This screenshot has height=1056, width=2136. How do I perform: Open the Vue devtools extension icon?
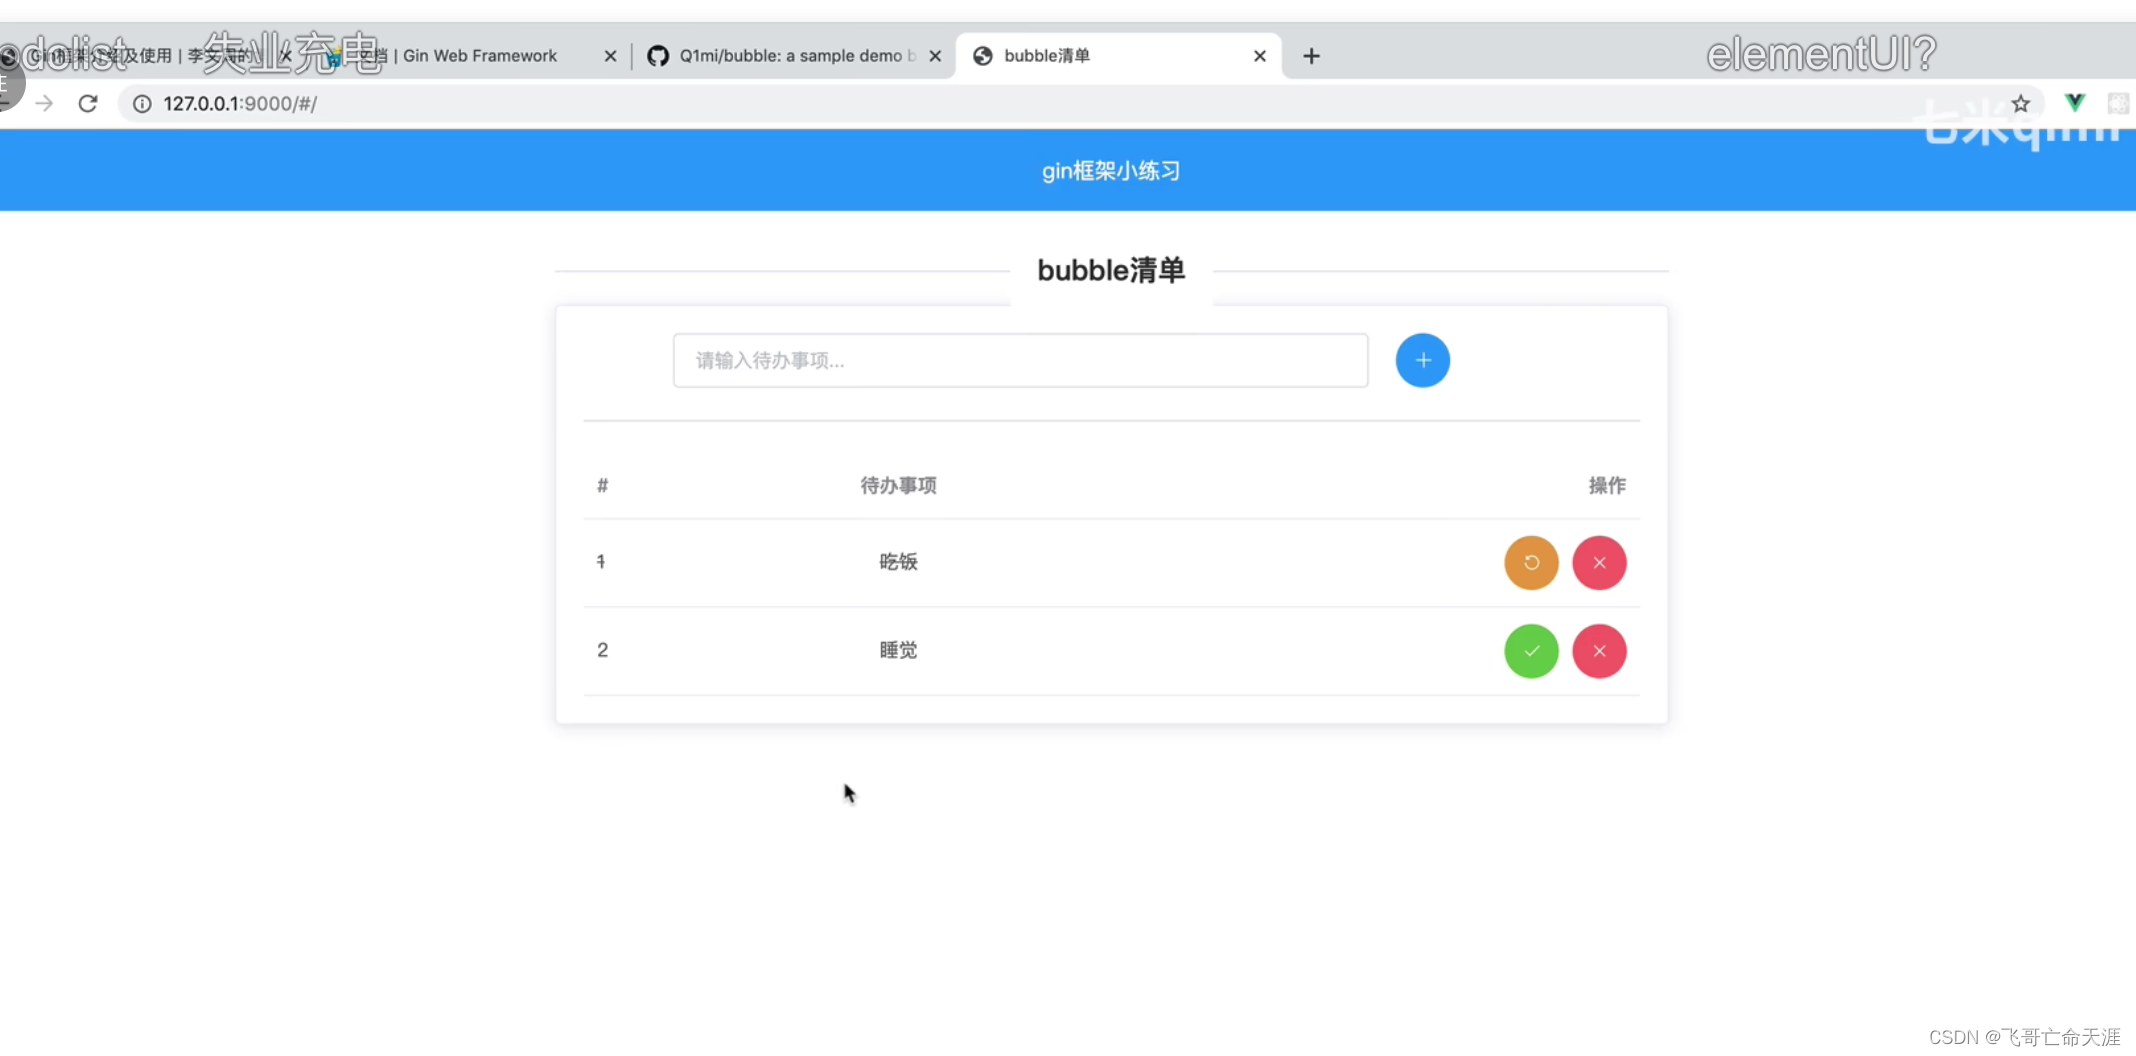point(2075,102)
